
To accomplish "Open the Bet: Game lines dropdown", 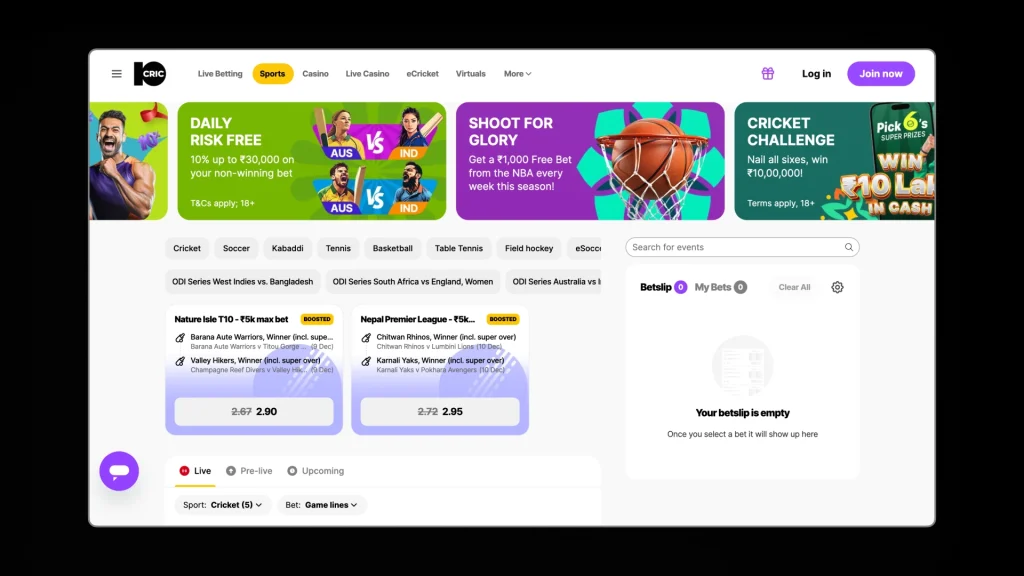I will pyautogui.click(x=322, y=505).
